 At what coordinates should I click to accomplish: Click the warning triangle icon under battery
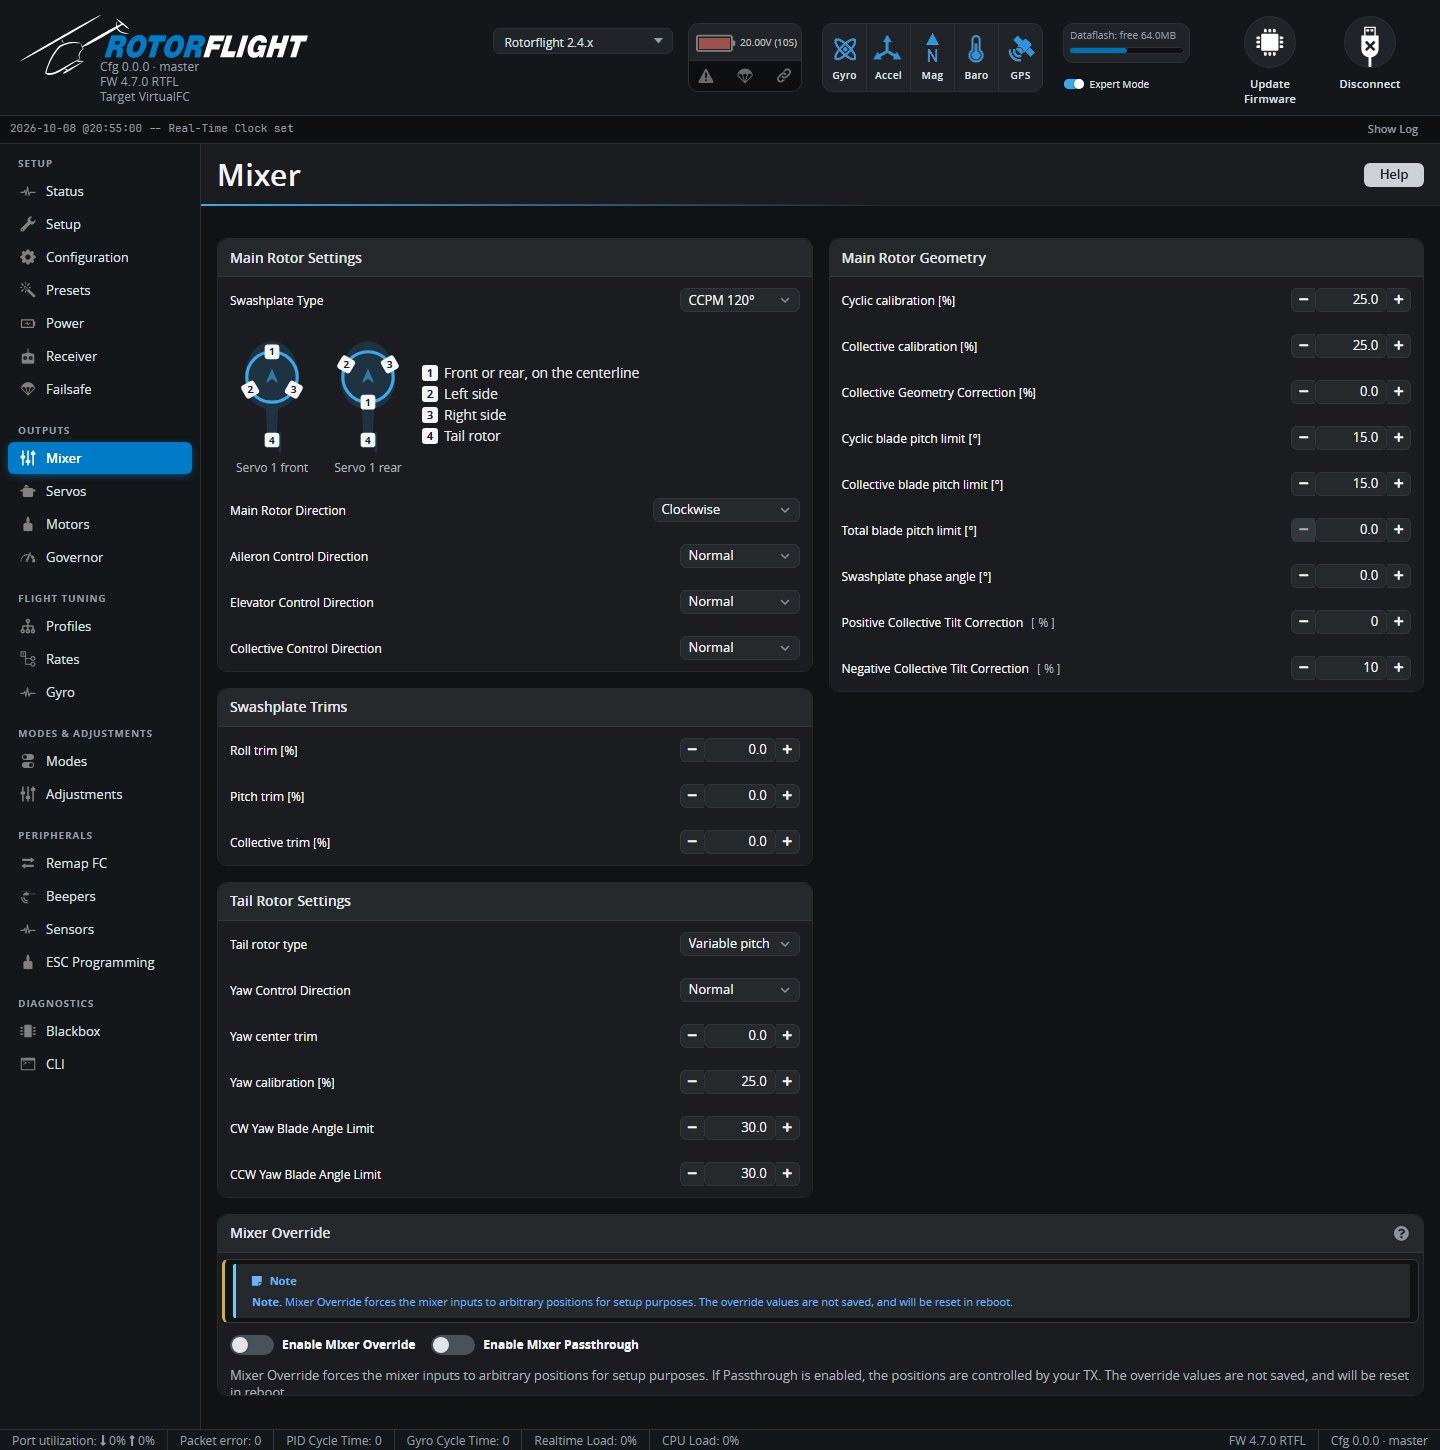(706, 76)
